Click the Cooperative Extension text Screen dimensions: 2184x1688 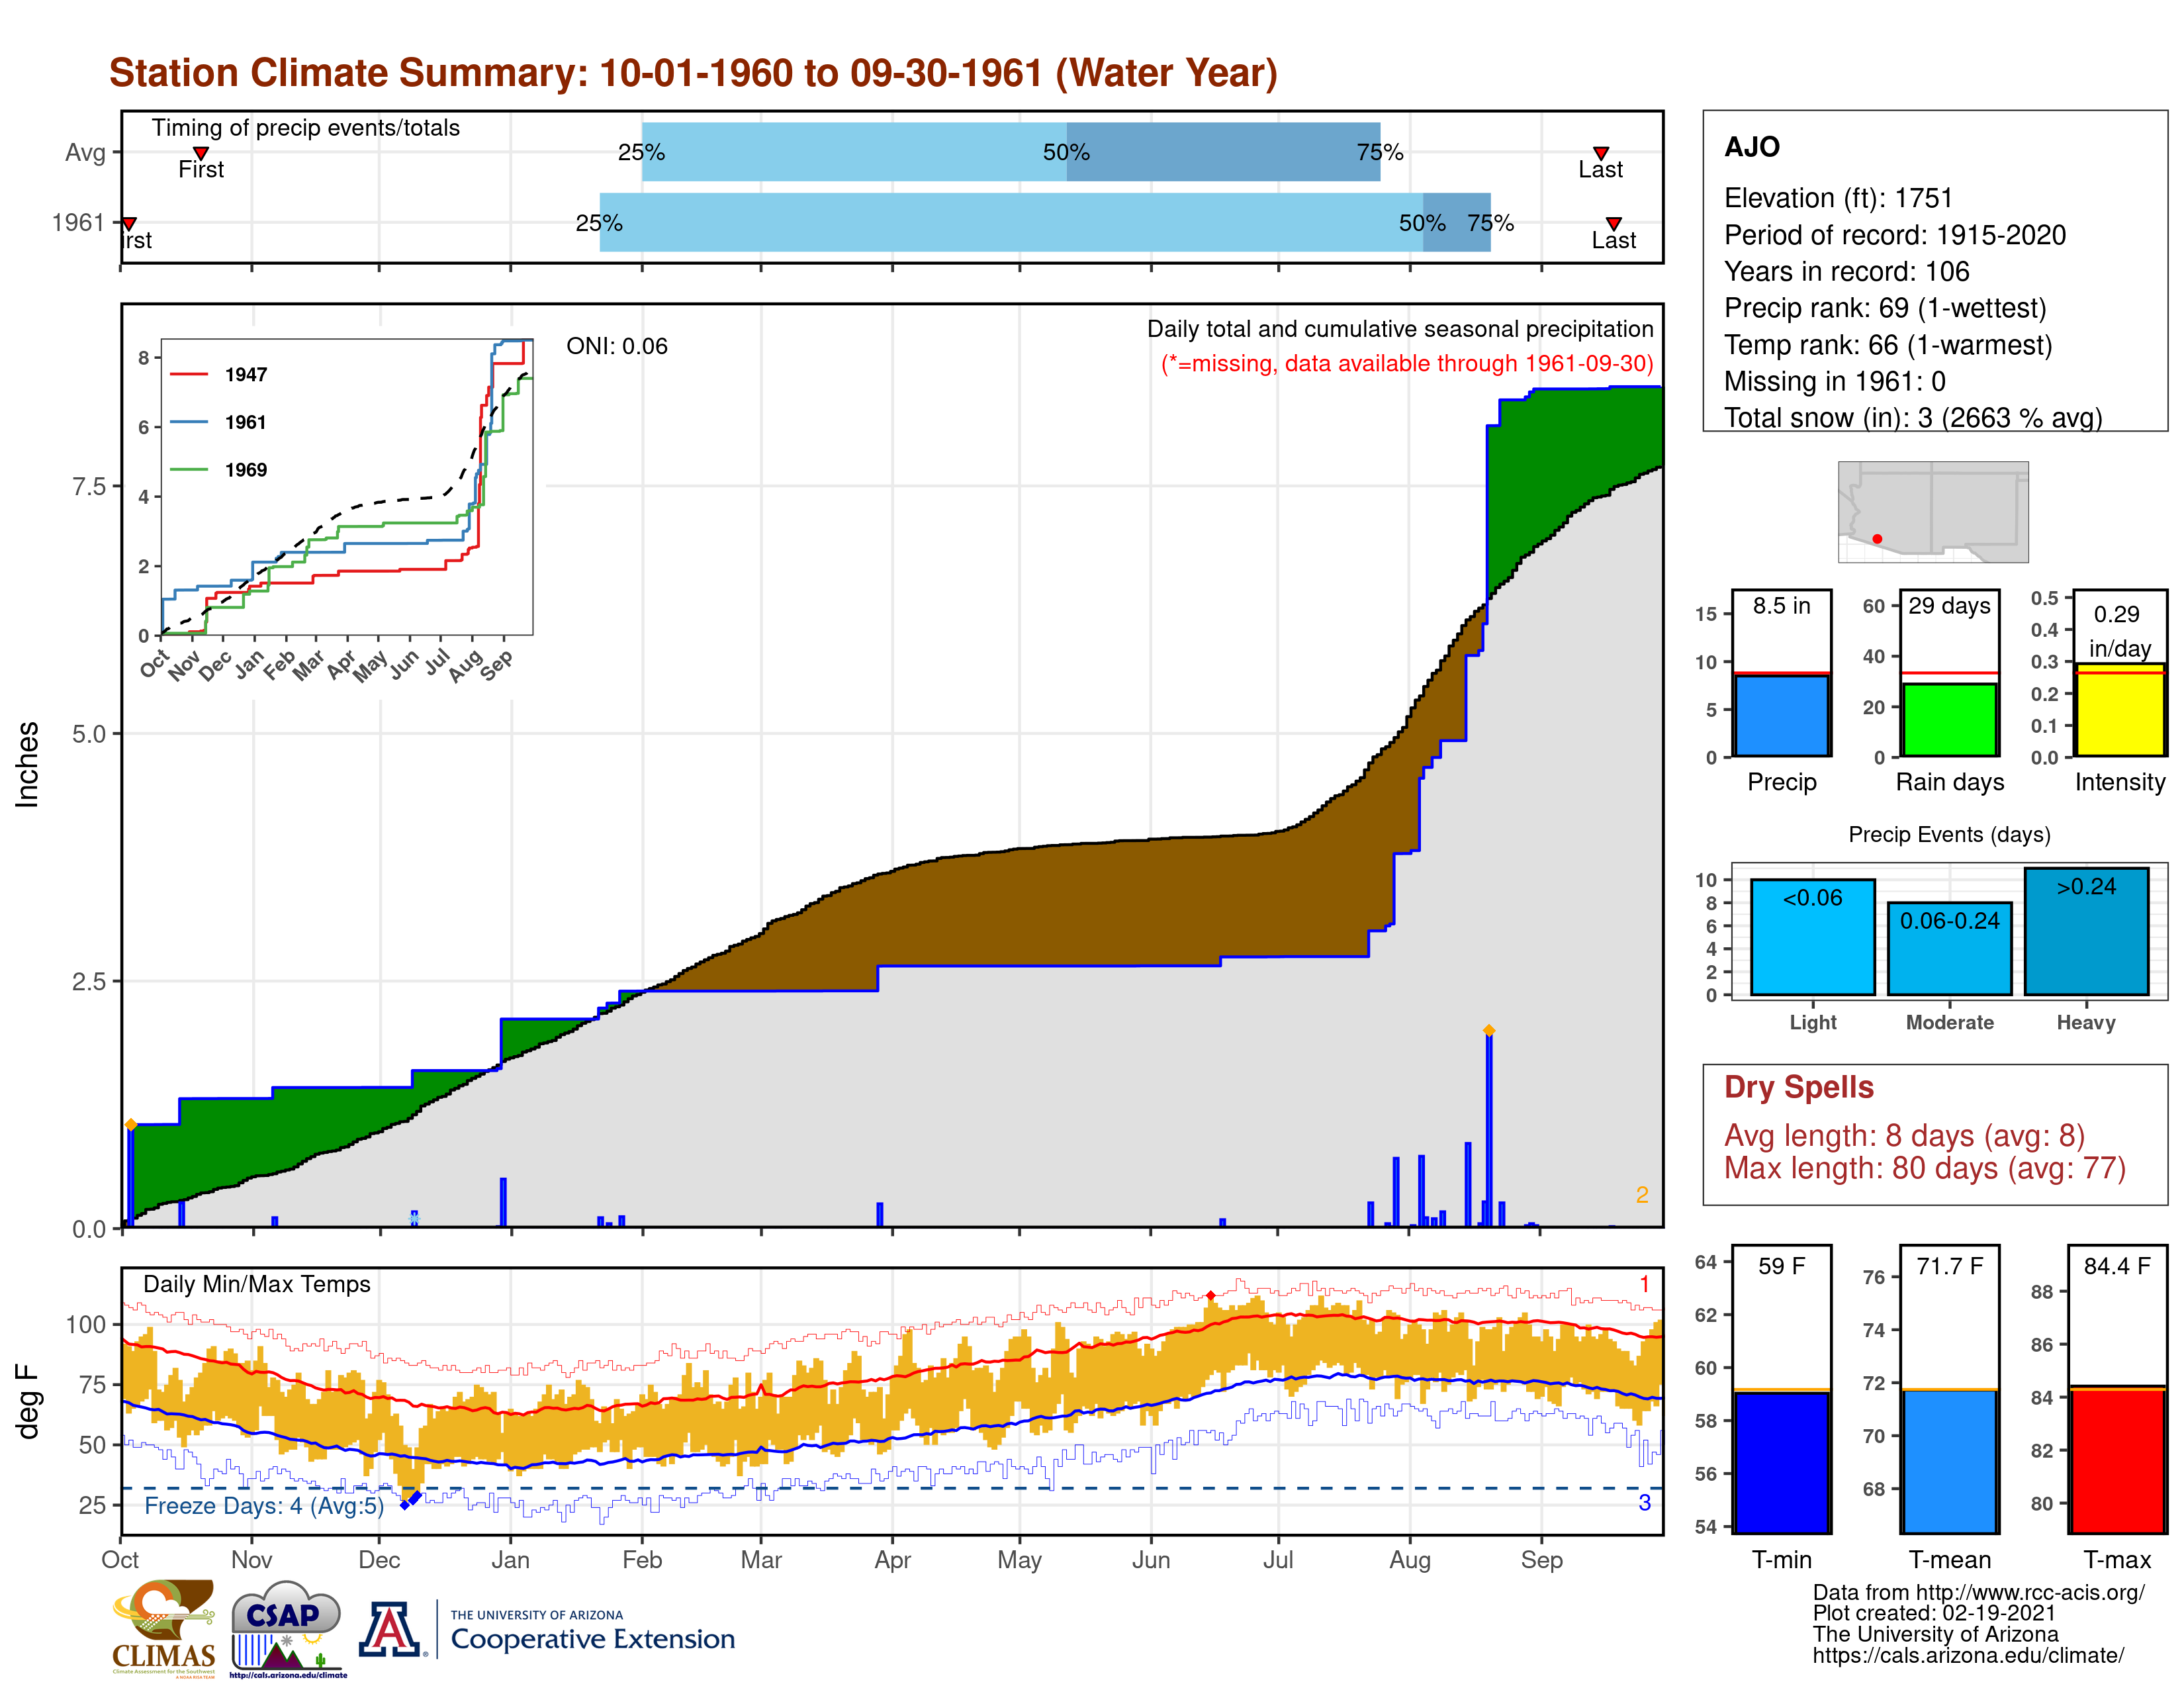point(593,1639)
